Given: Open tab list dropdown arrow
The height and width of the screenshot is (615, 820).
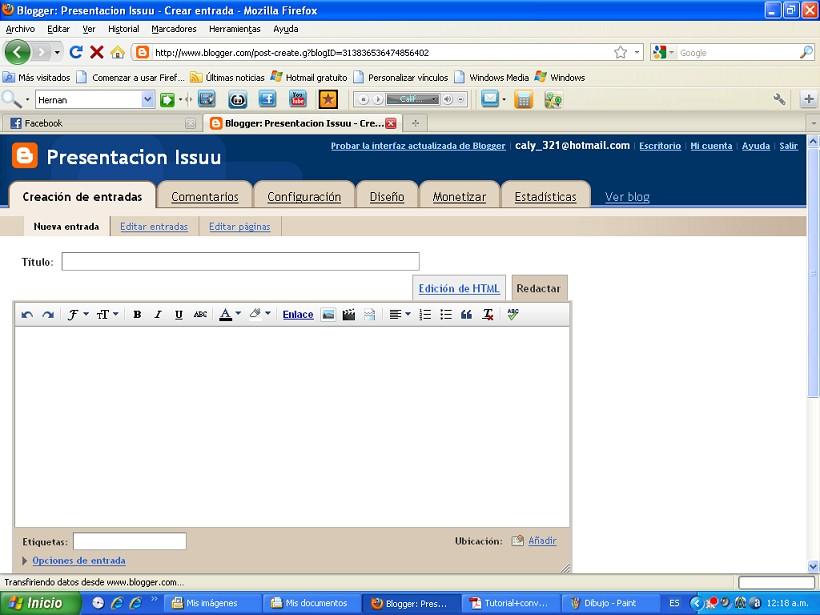Looking at the screenshot, I should pyautogui.click(x=813, y=123).
